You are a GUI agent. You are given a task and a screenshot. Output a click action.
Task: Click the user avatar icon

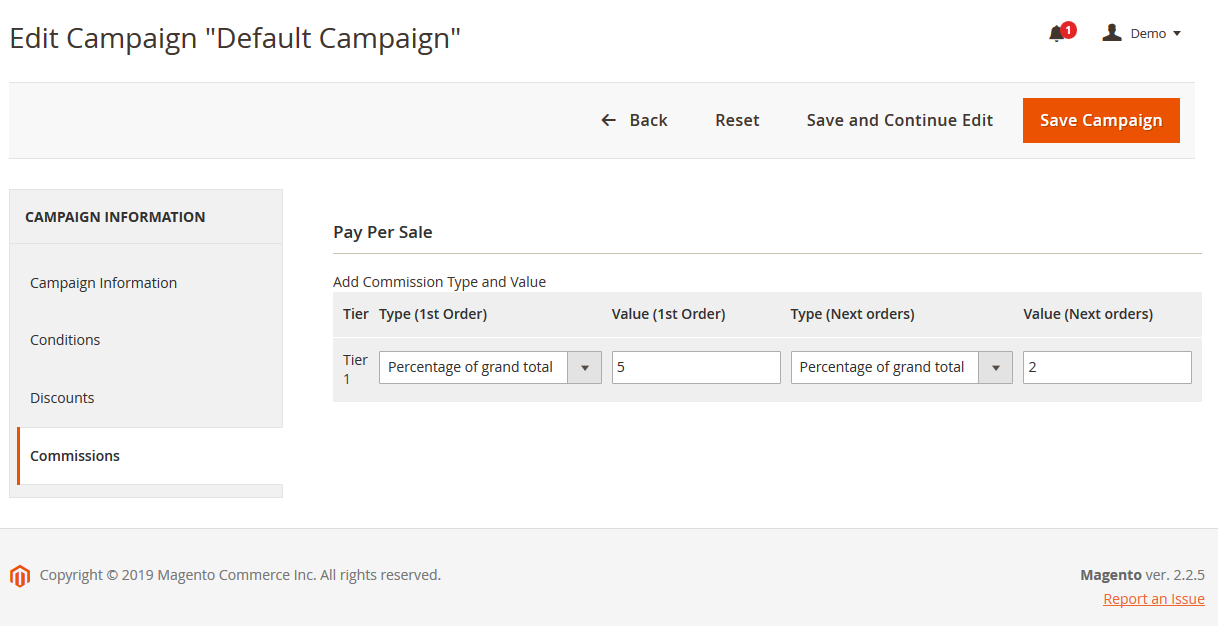pos(1111,33)
